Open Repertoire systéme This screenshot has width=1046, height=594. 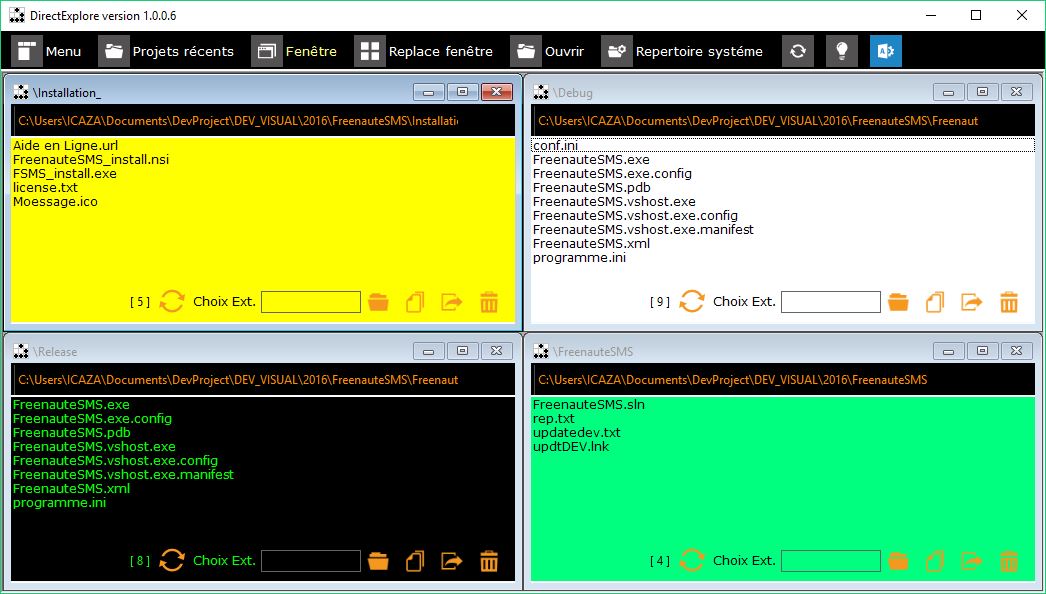pos(682,51)
